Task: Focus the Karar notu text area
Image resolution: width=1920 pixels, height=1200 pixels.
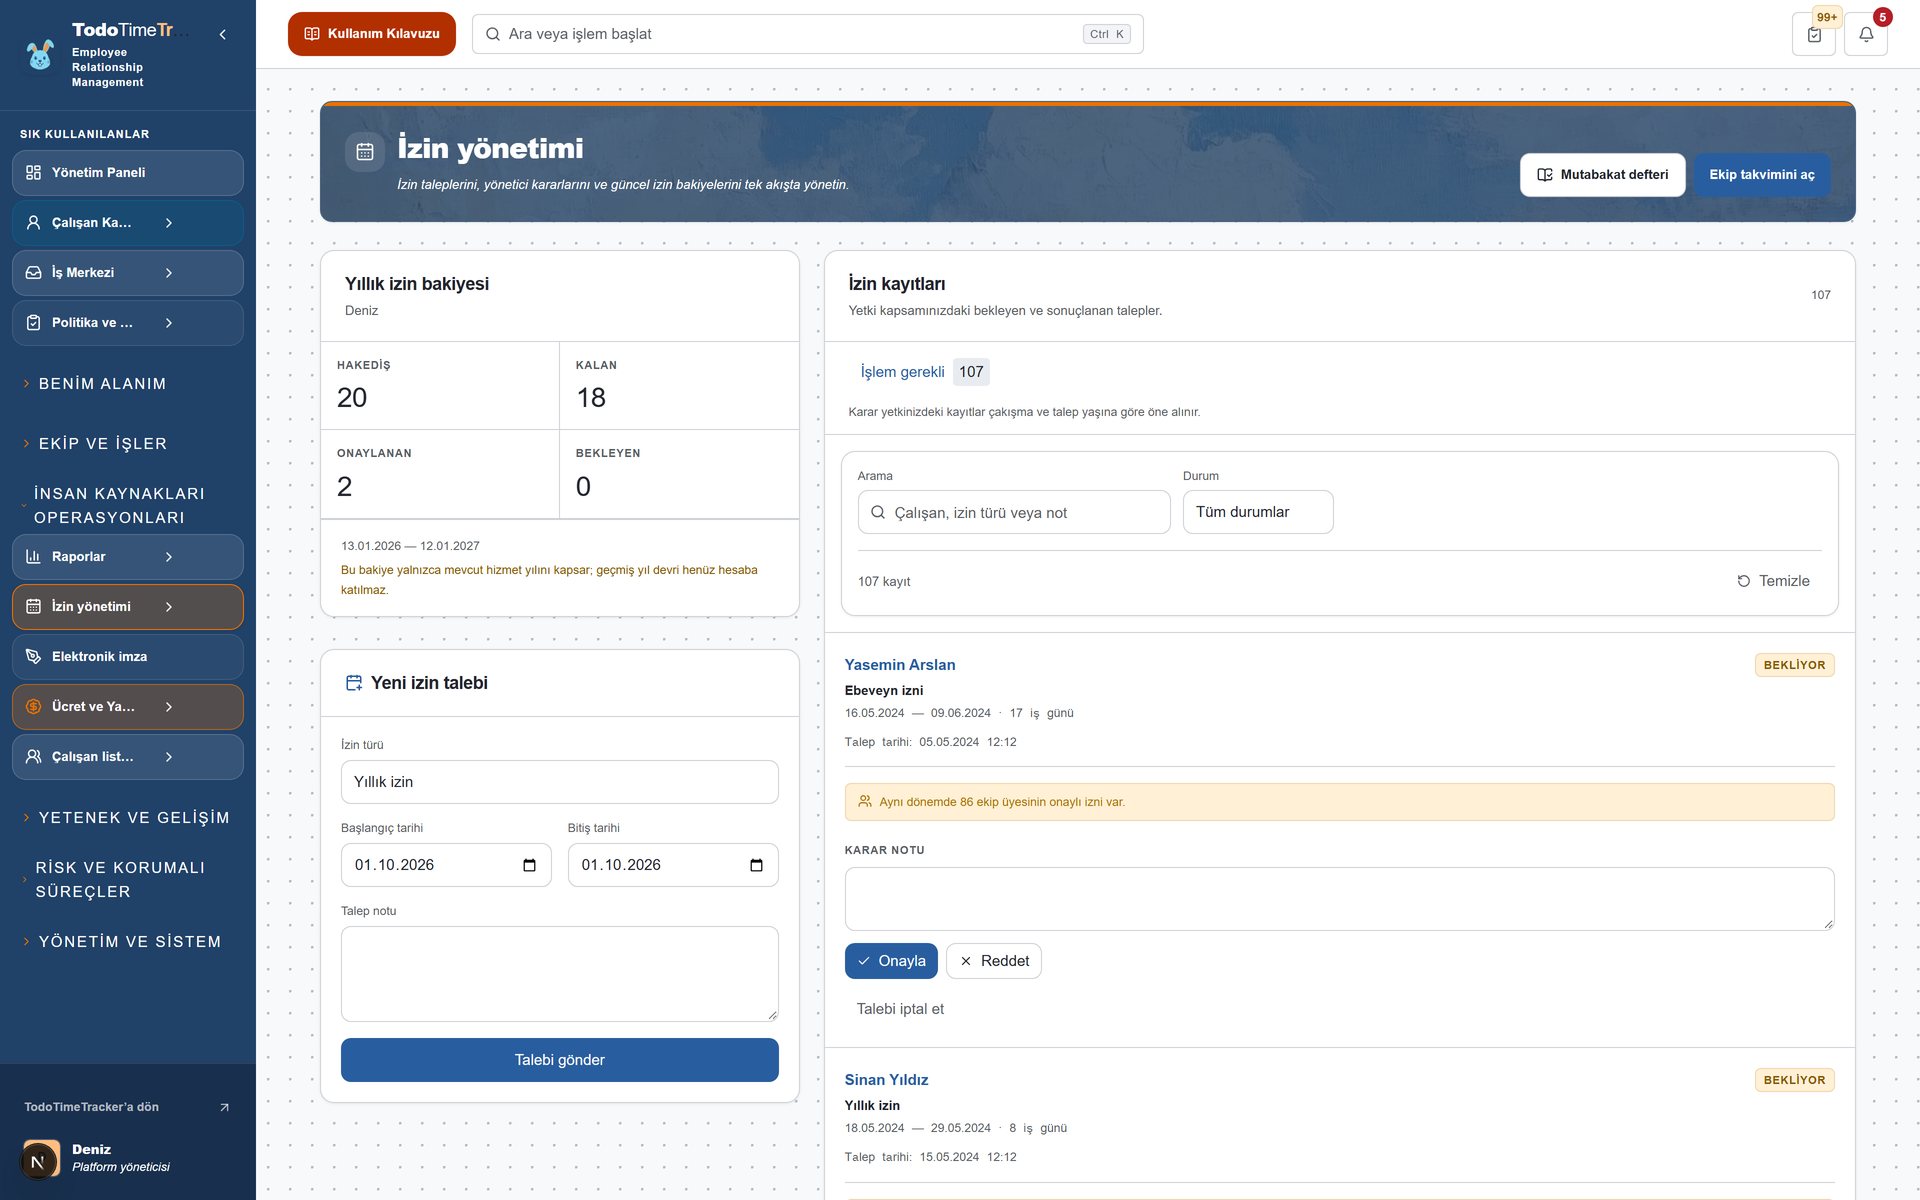Action: click(1339, 899)
